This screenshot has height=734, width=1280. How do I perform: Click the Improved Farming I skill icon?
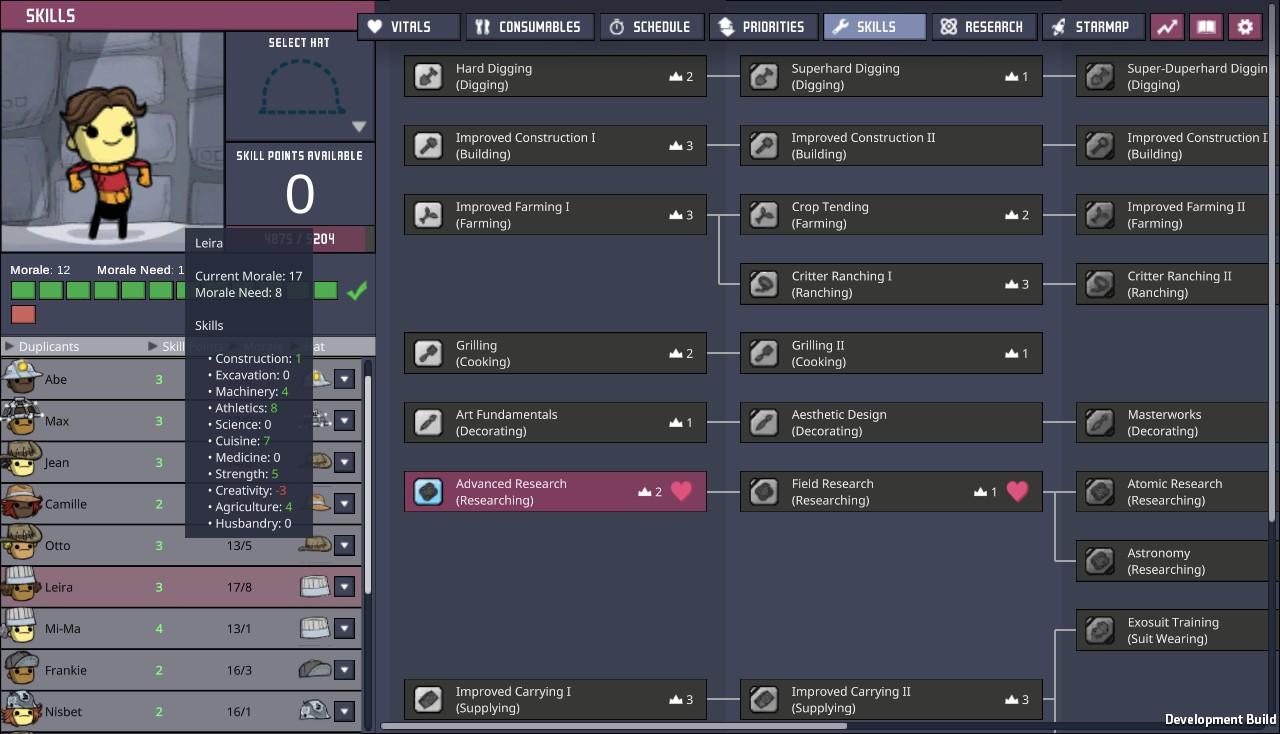[x=429, y=215]
